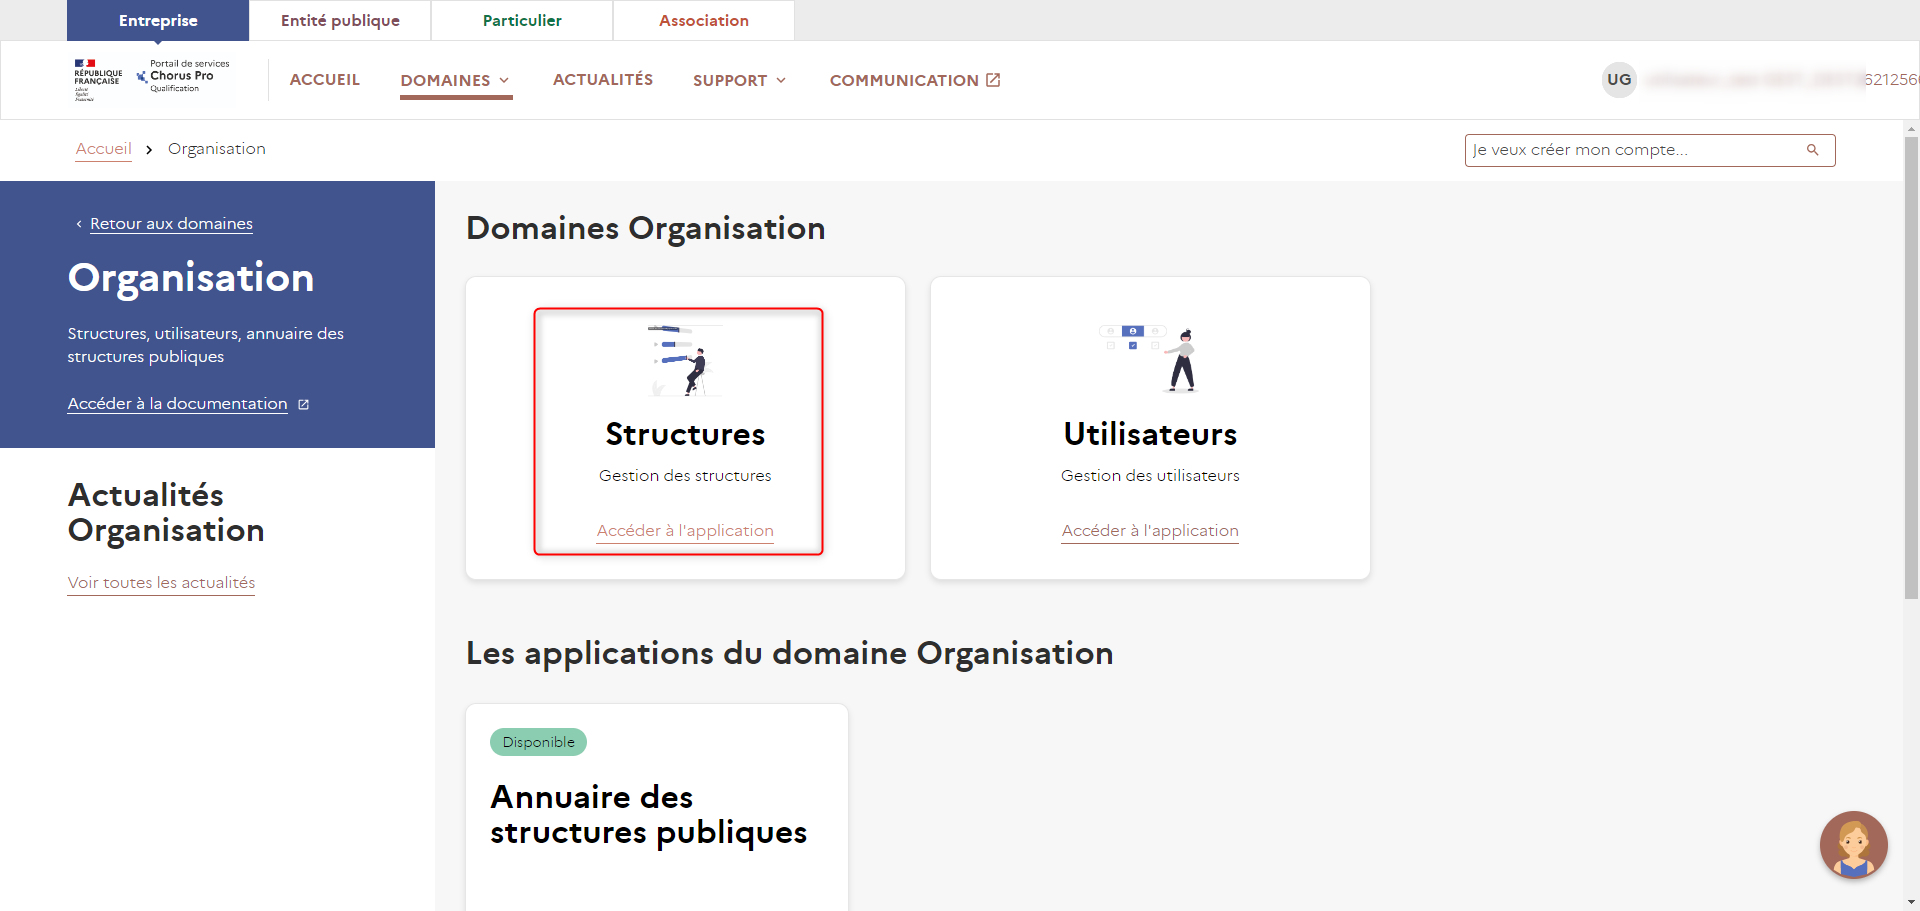This screenshot has height=911, width=1920.
Task: Click the UG user avatar icon
Action: point(1619,80)
